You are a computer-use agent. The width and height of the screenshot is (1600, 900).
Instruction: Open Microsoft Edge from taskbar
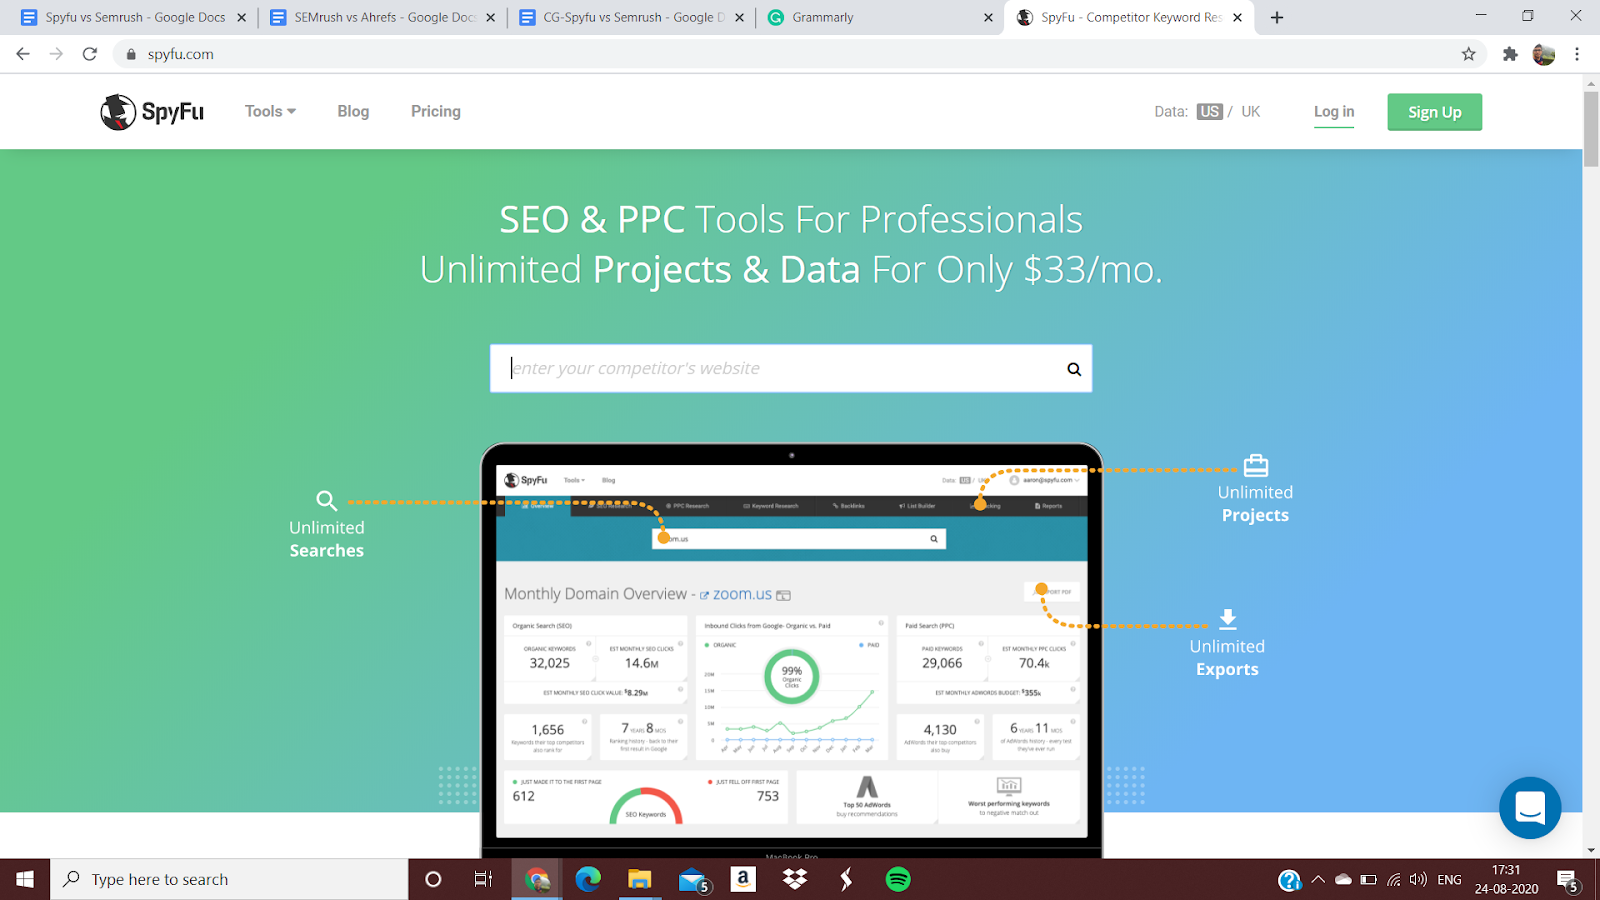pyautogui.click(x=588, y=879)
